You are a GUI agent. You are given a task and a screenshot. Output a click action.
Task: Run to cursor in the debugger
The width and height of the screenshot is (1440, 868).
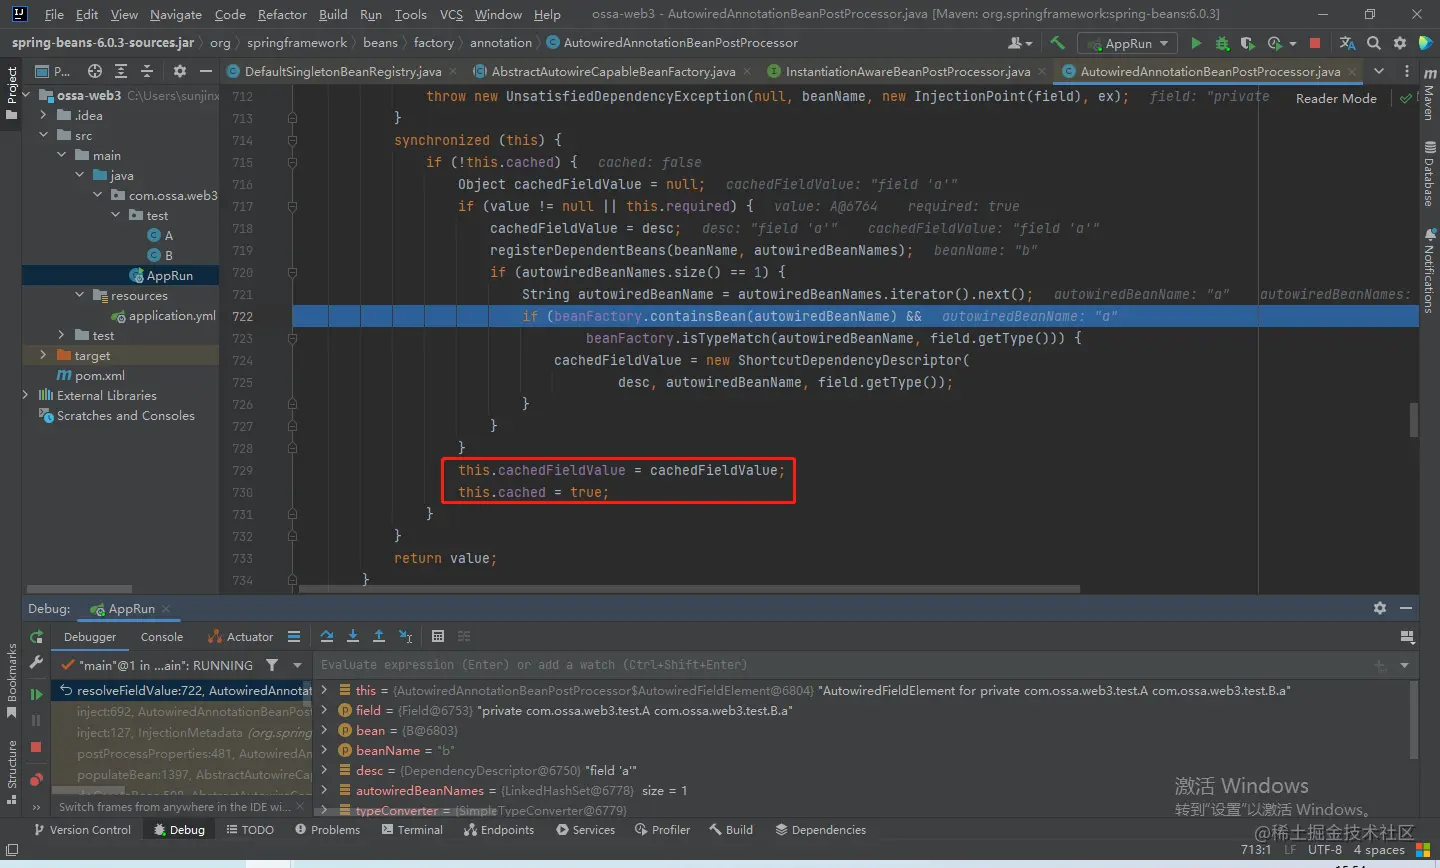coord(405,636)
